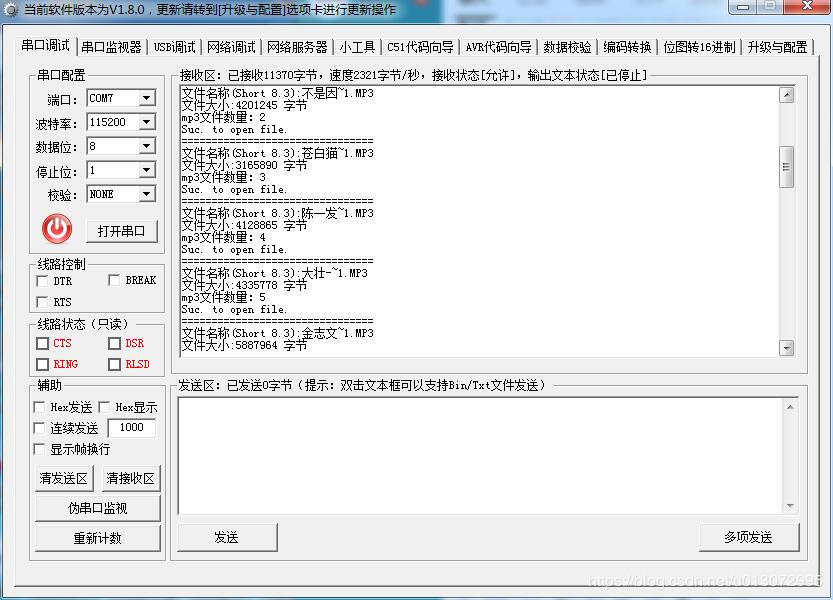The image size is (833, 600).
Task: Click the line mp3文件数量: 5
Action: [x=223, y=297]
